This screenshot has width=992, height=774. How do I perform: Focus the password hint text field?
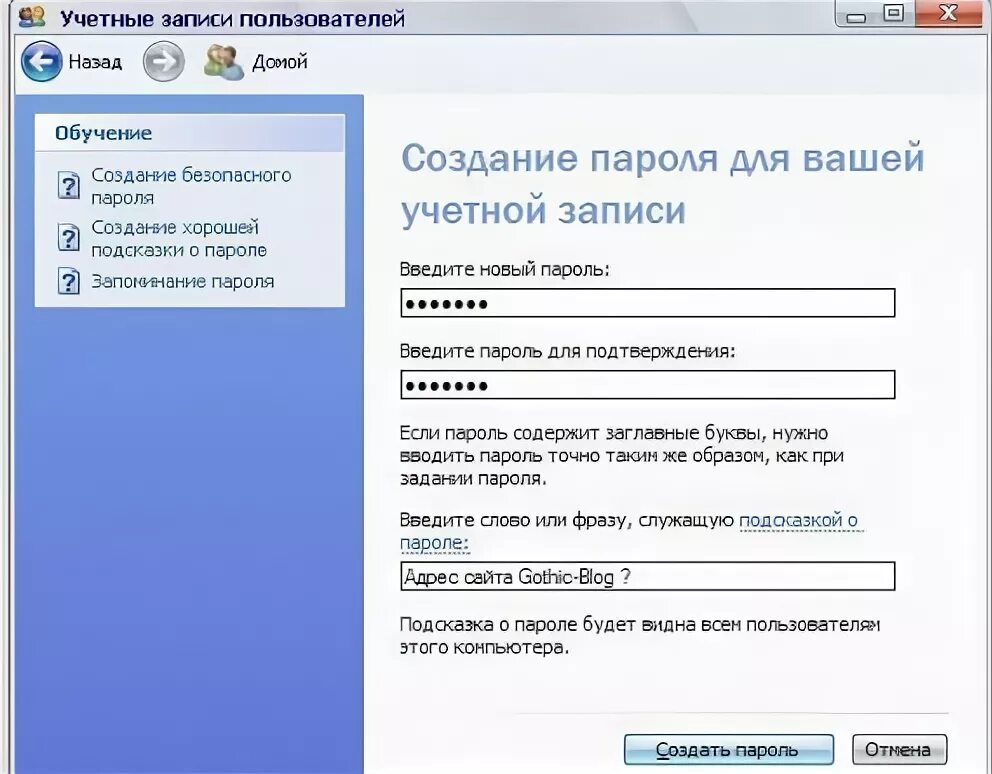(x=648, y=576)
